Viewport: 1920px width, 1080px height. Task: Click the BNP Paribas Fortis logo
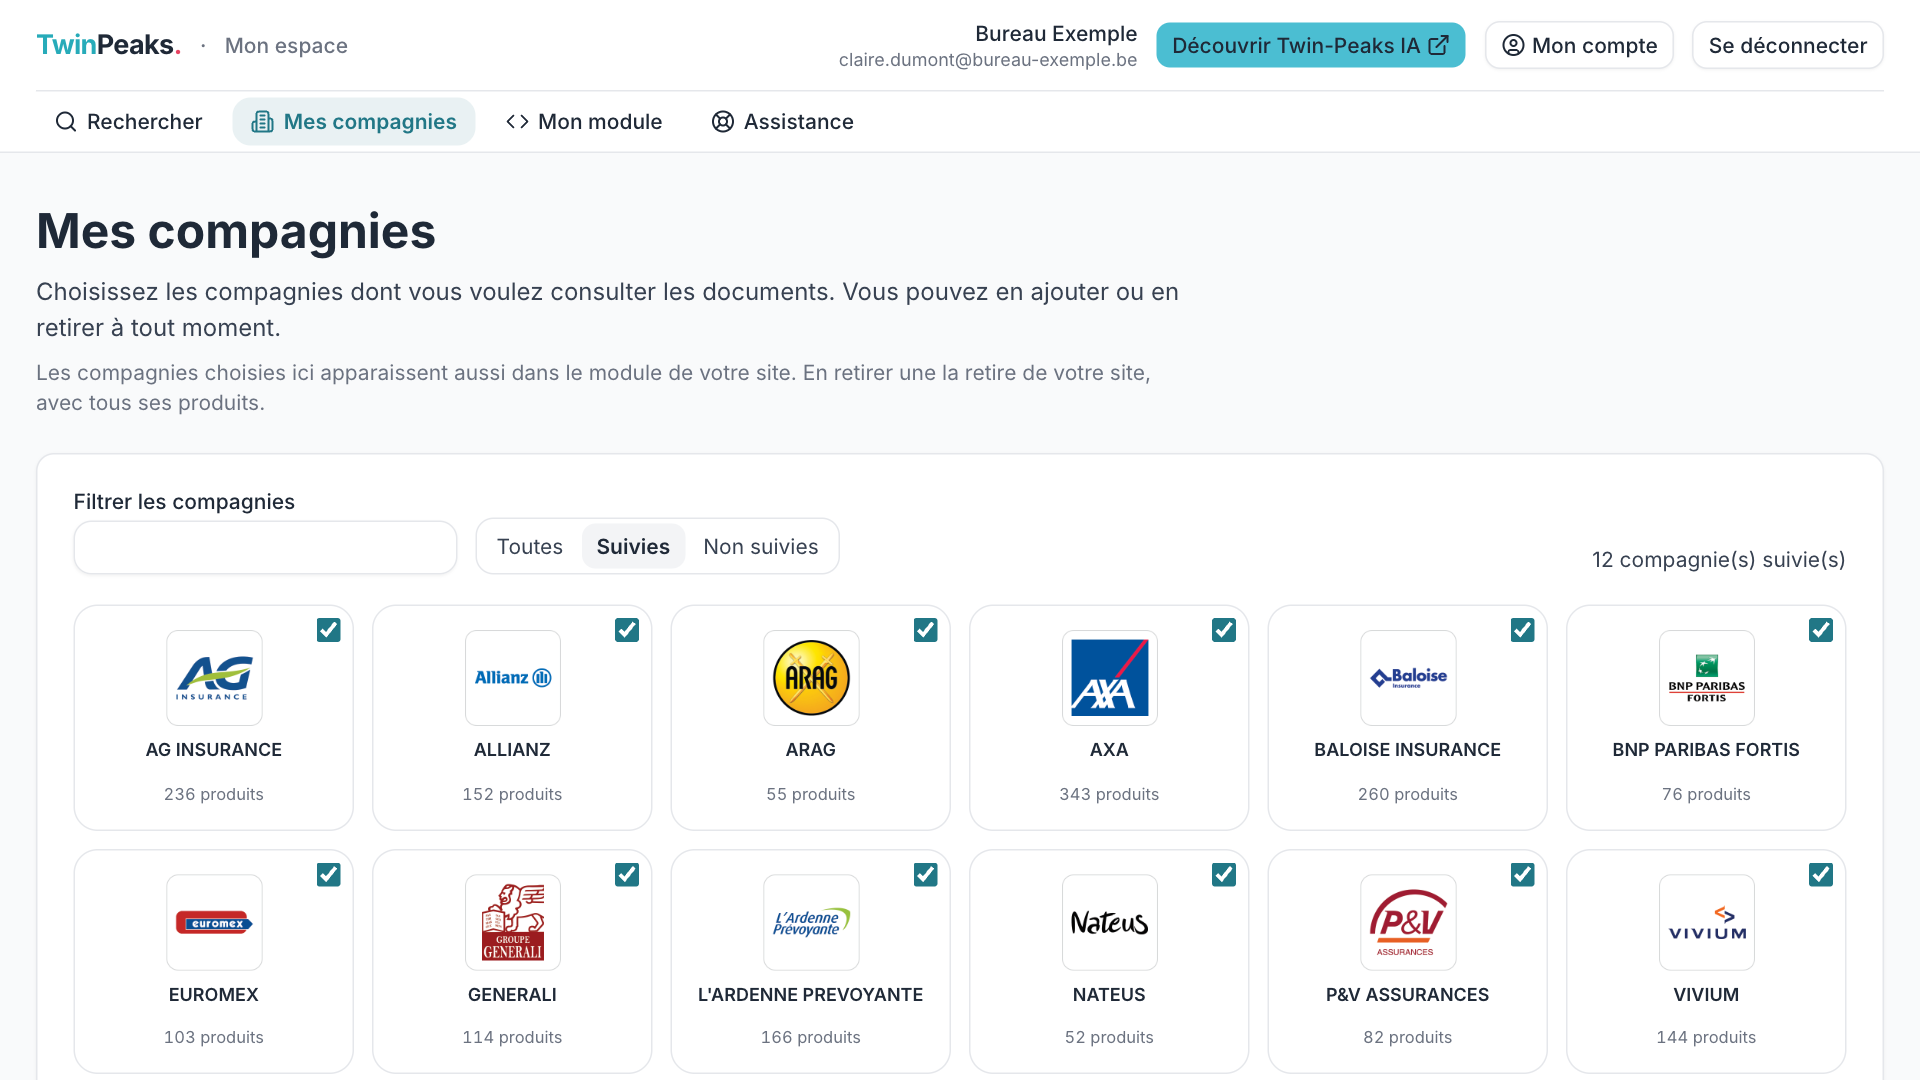1707,678
